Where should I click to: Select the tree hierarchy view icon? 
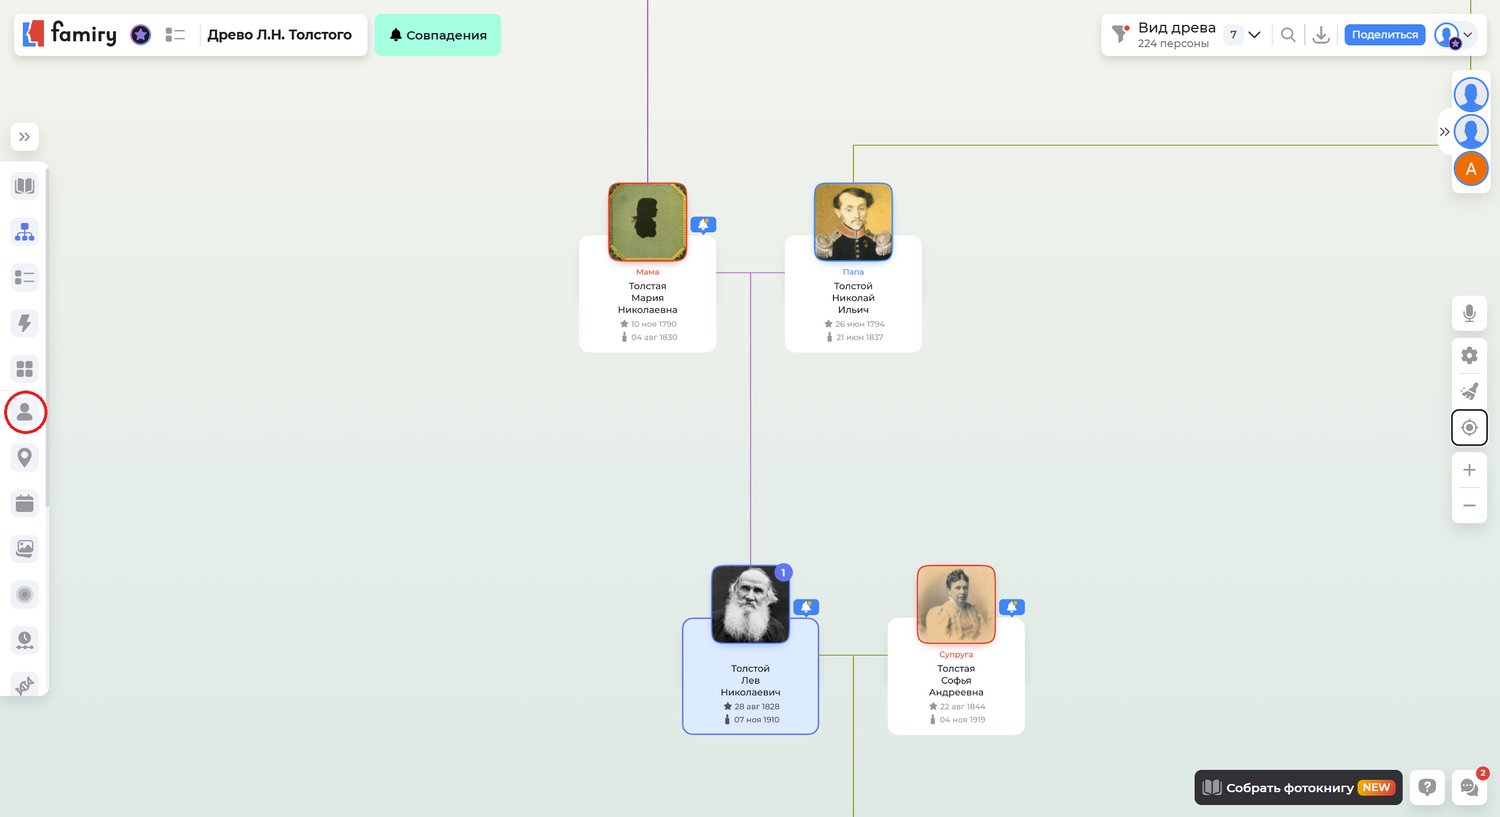click(25, 232)
